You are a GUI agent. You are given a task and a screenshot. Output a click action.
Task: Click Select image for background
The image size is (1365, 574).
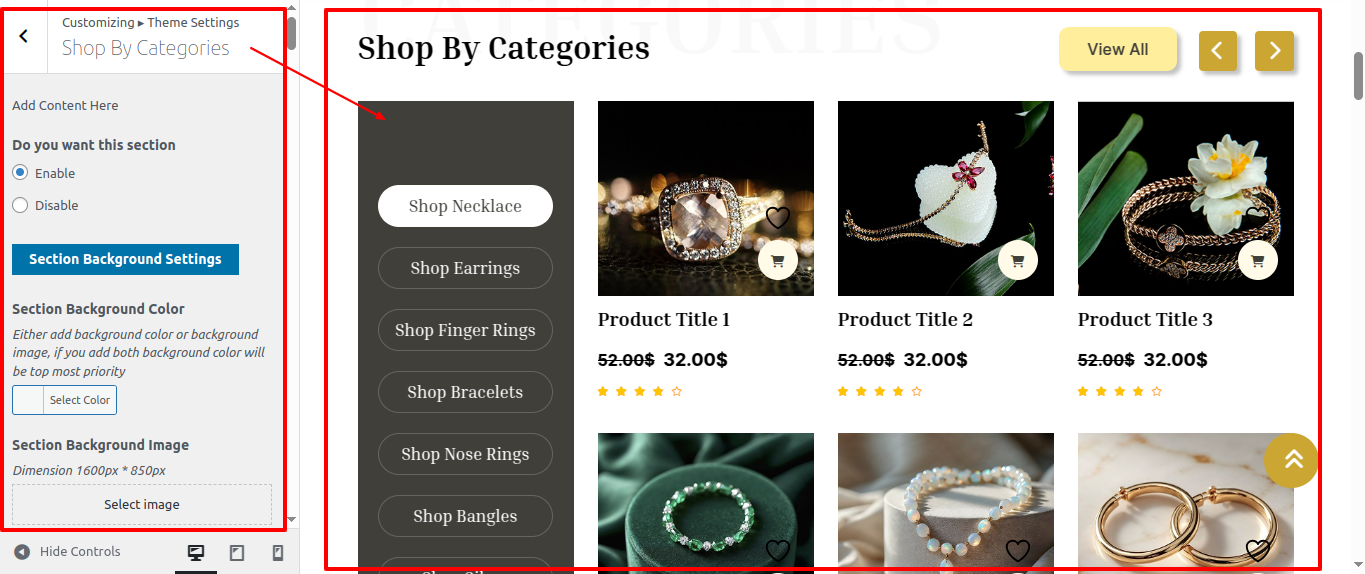(142, 504)
